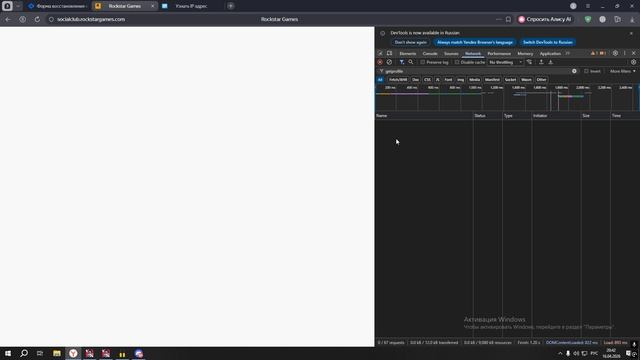Viewport: 640px width, 360px height.
Task: Filter requests by Font
Action: pyautogui.click(x=448, y=80)
